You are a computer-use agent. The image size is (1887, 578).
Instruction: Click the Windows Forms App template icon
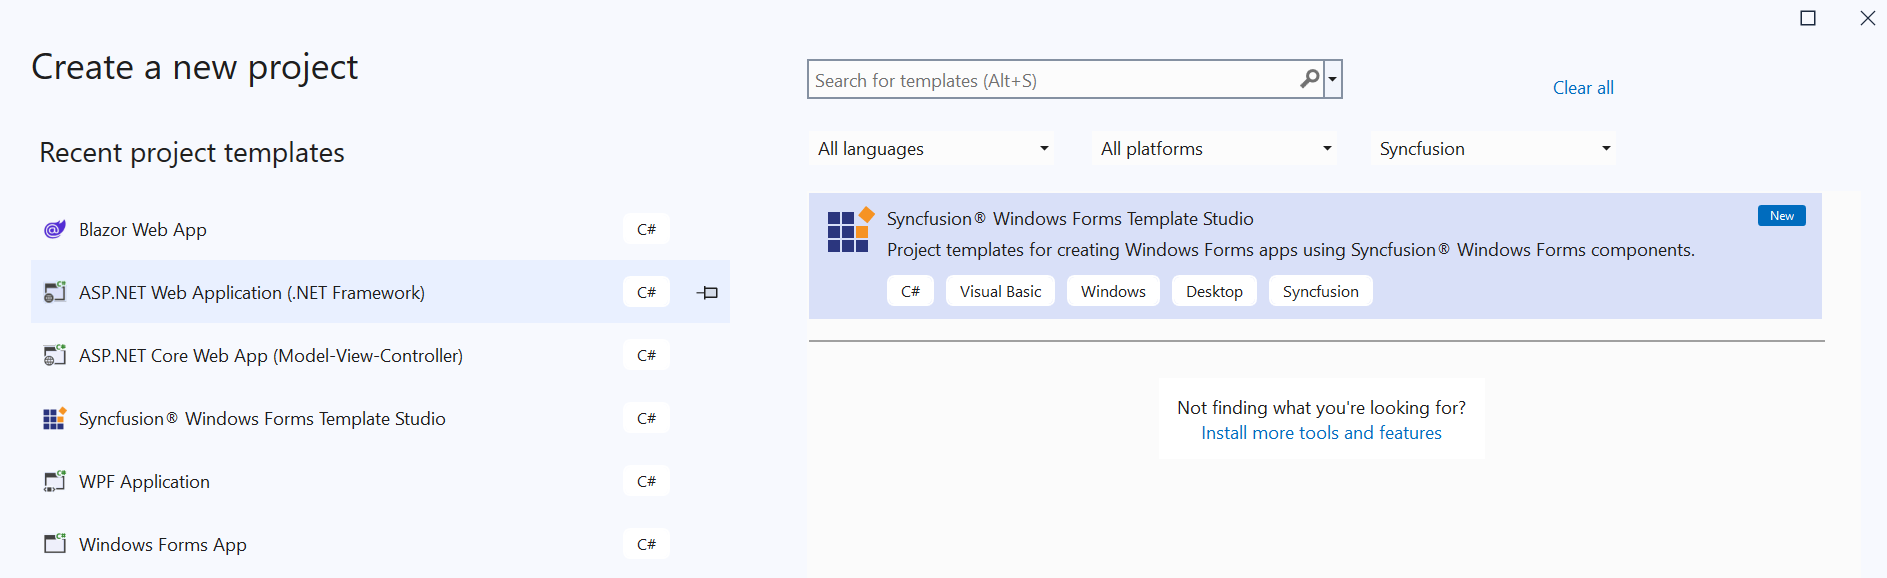[x=55, y=544]
